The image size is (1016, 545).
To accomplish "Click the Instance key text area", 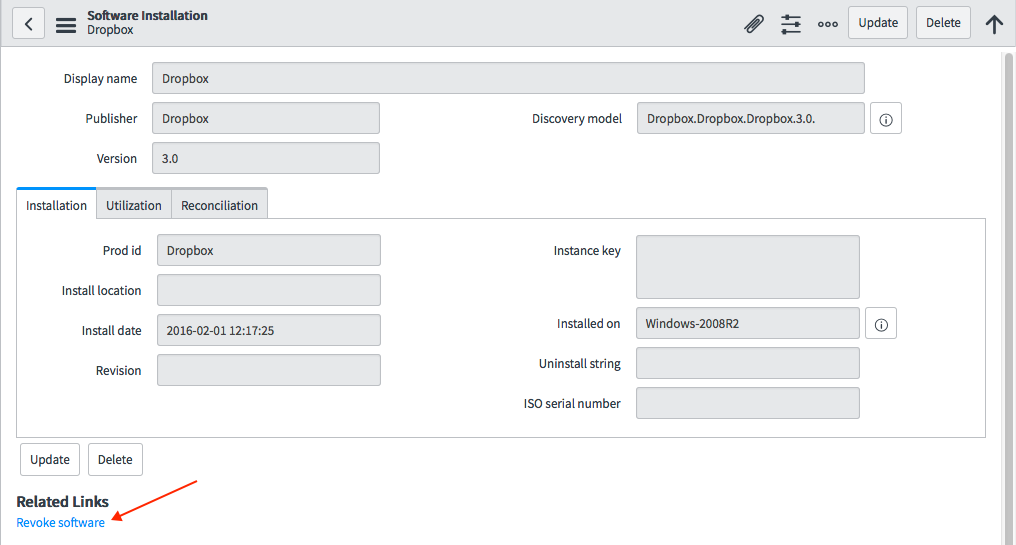I will (x=748, y=267).
